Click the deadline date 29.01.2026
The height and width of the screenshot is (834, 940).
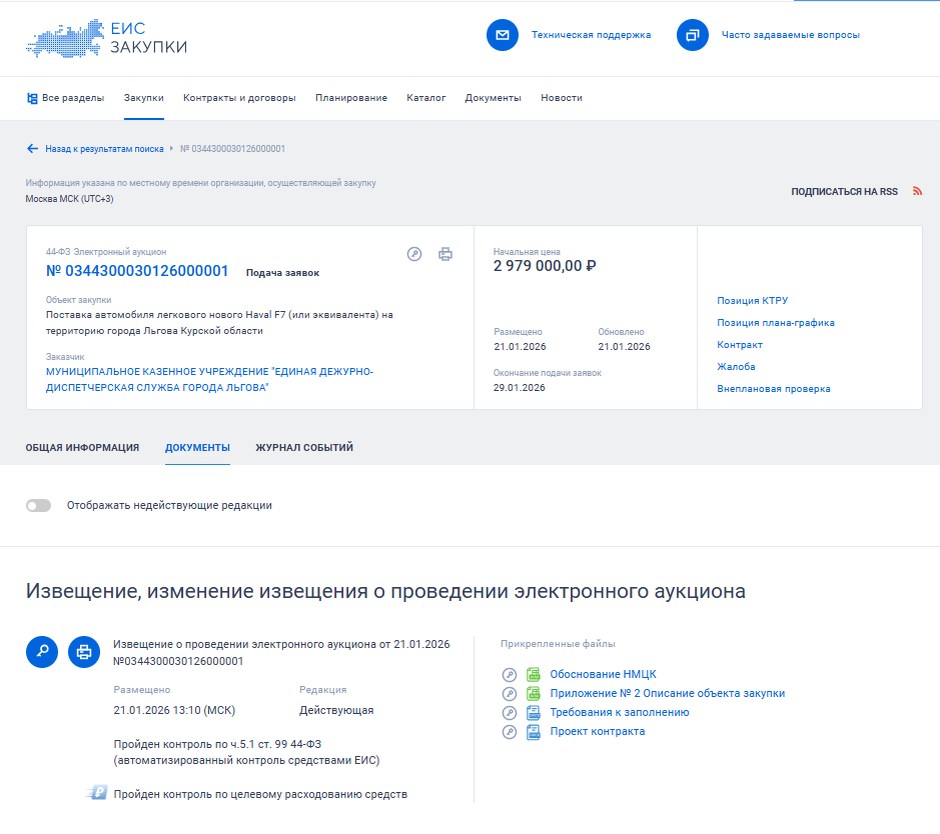click(x=519, y=388)
